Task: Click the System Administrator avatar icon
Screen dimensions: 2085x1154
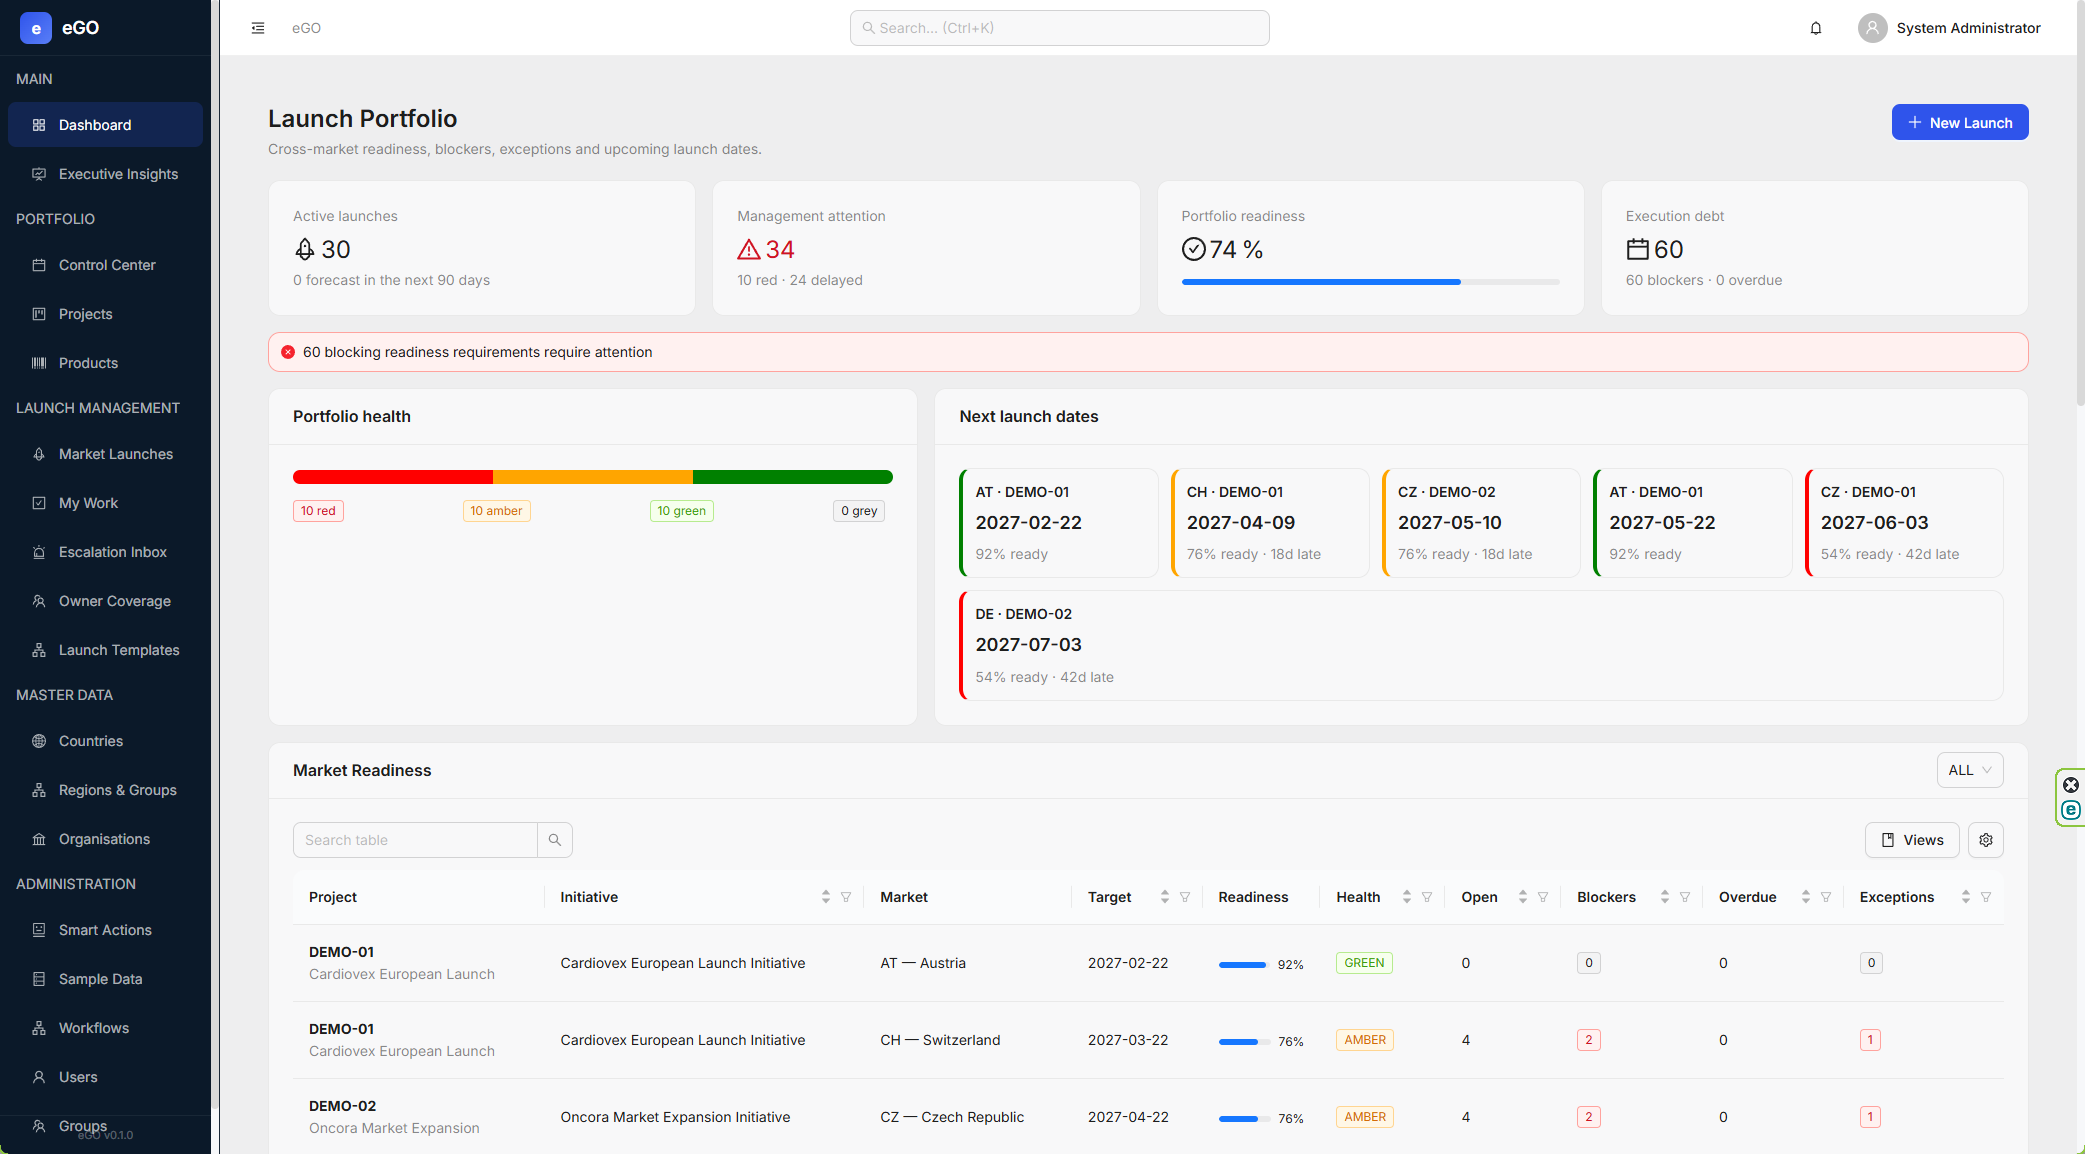Action: (x=1872, y=28)
